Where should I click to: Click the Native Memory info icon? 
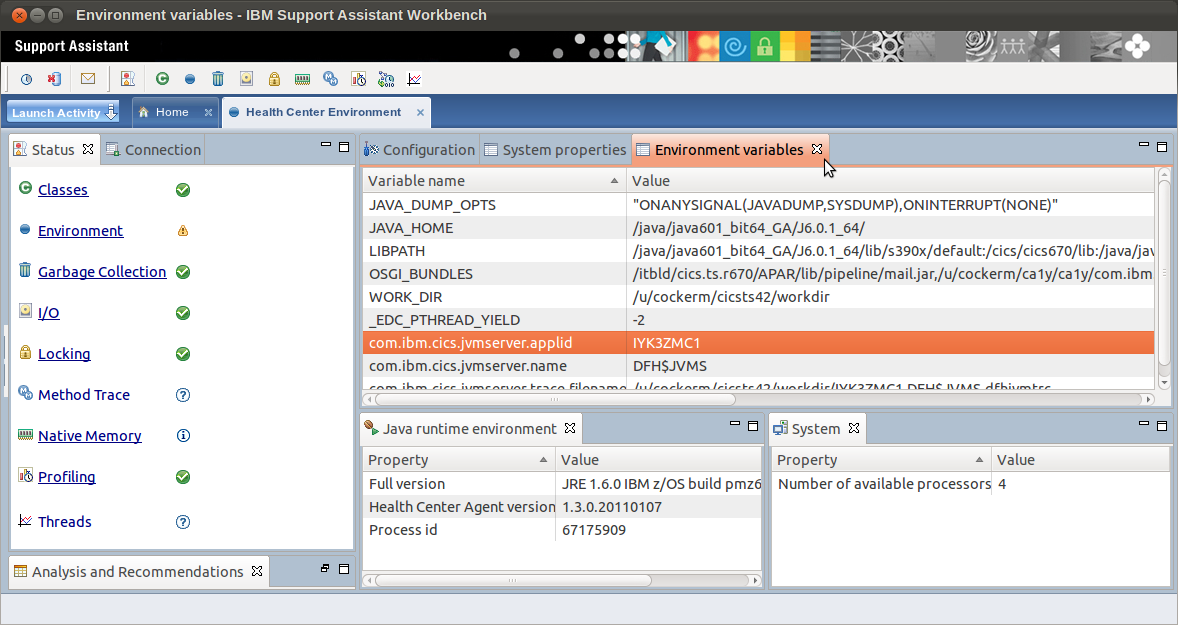pyautogui.click(x=183, y=436)
